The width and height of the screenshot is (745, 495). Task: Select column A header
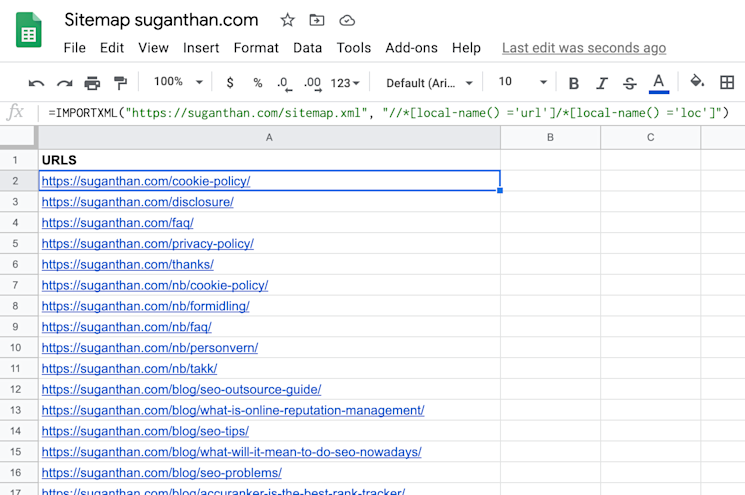pos(269,138)
